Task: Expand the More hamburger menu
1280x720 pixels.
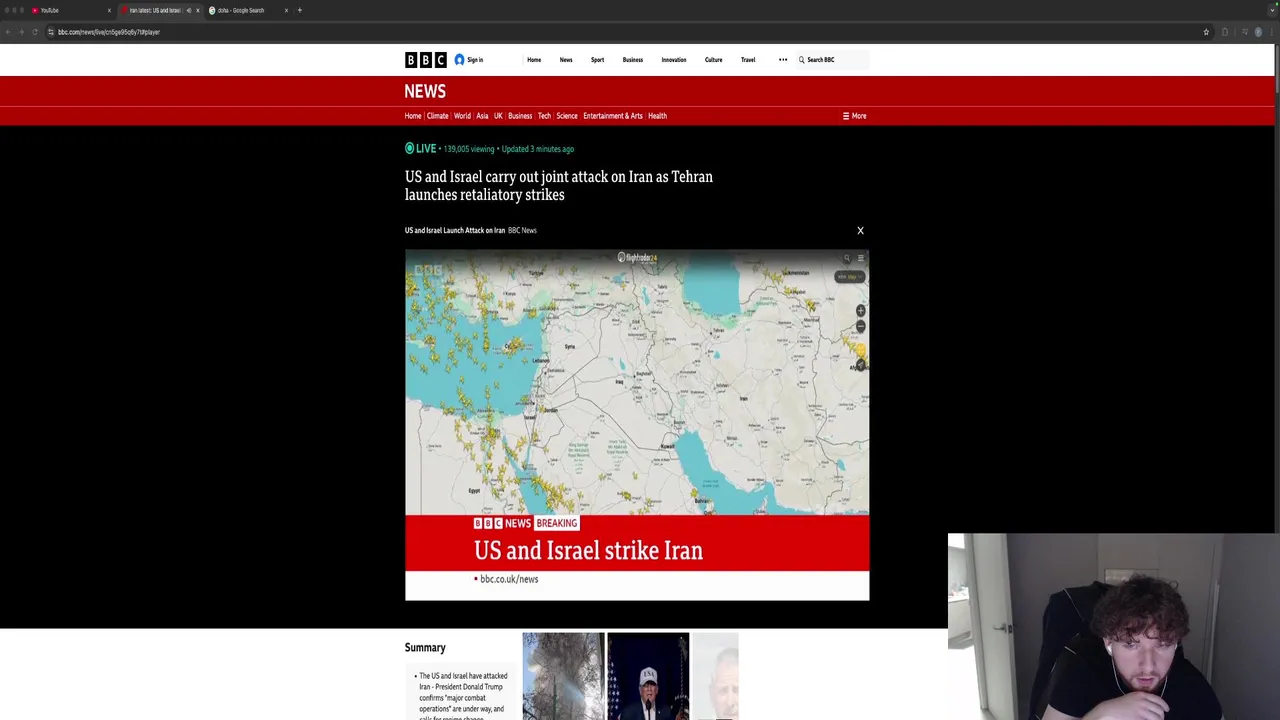Action: click(854, 116)
